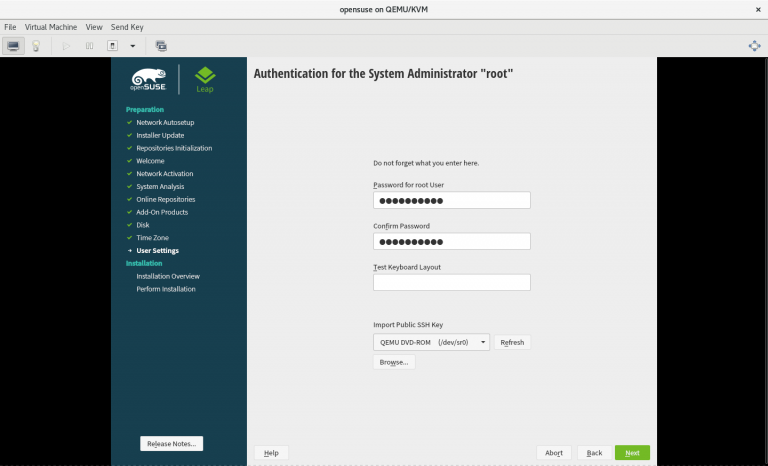This screenshot has width=768, height=466.
Task: Click the openSUSE chameleon logo
Action: point(148,79)
